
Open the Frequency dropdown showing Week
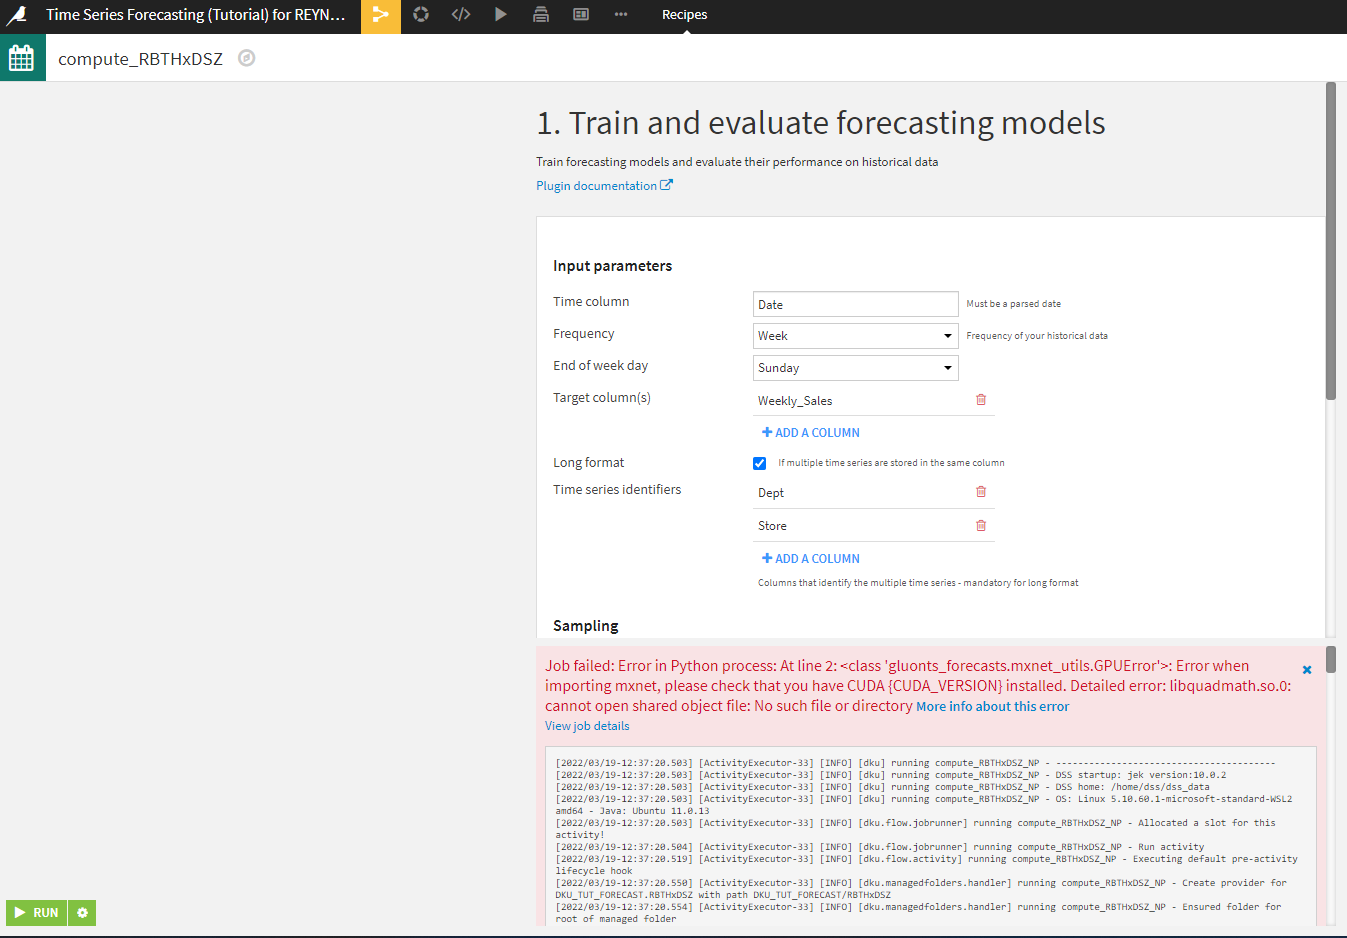pos(856,336)
